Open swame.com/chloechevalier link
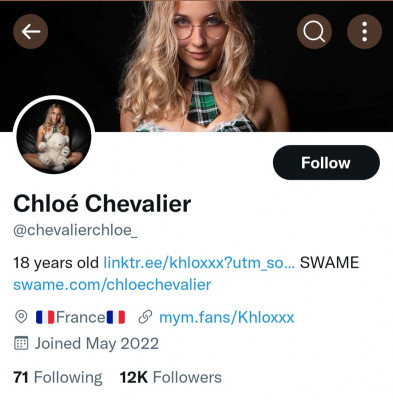Screen dimensions: 393x400 pos(112,285)
